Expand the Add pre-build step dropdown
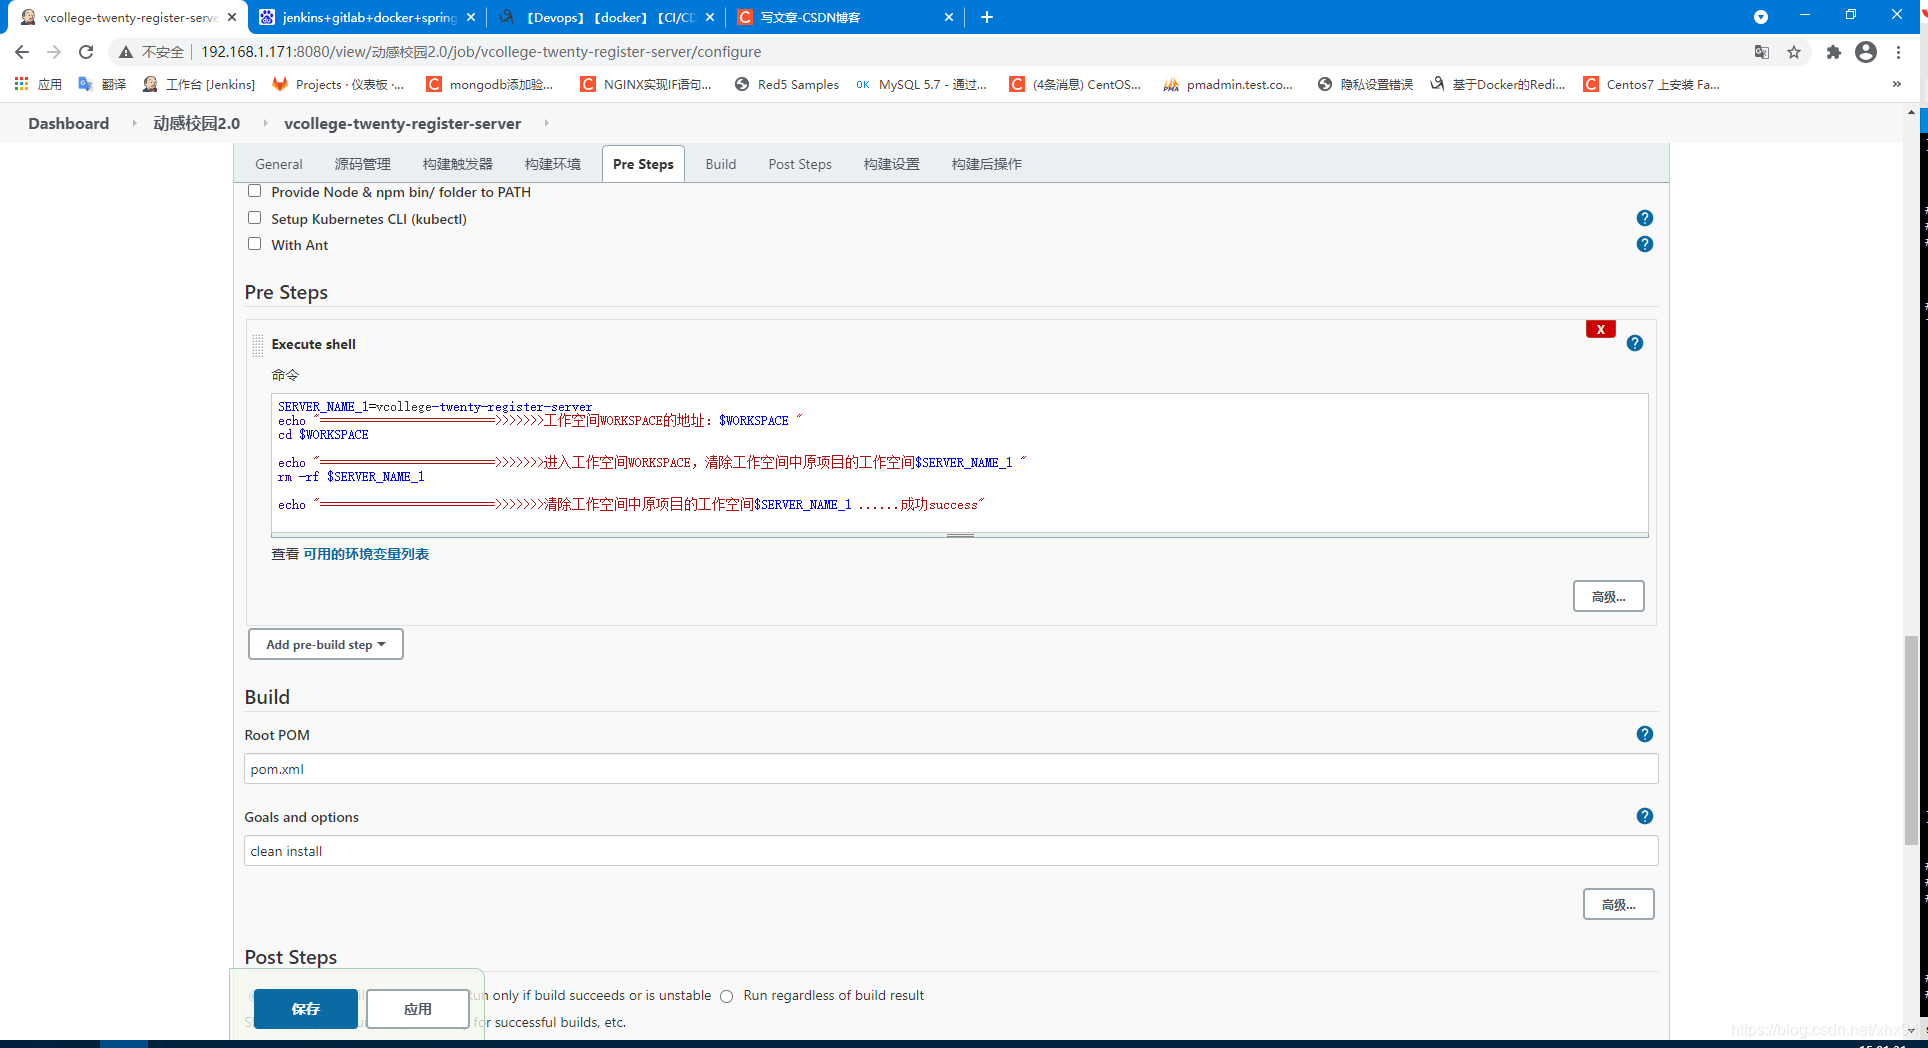 (325, 644)
